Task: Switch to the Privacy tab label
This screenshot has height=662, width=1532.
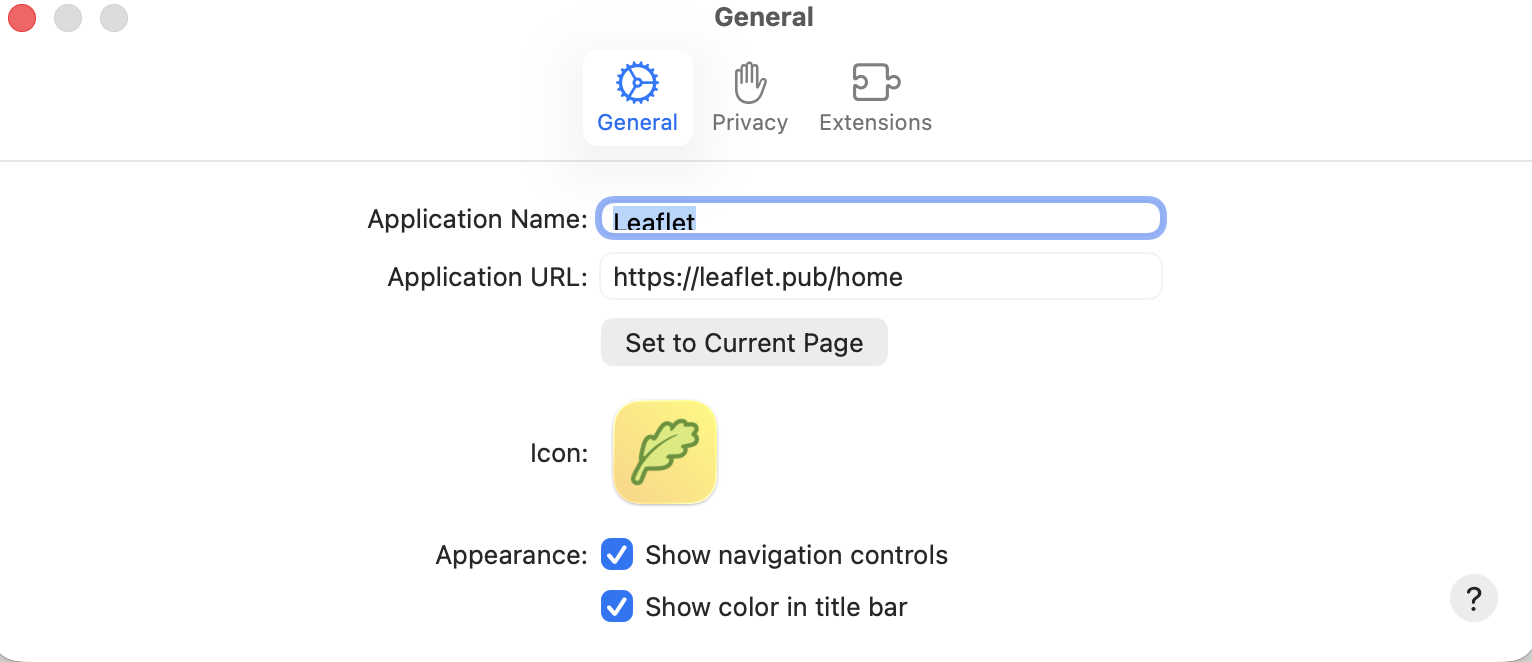Action: [750, 123]
